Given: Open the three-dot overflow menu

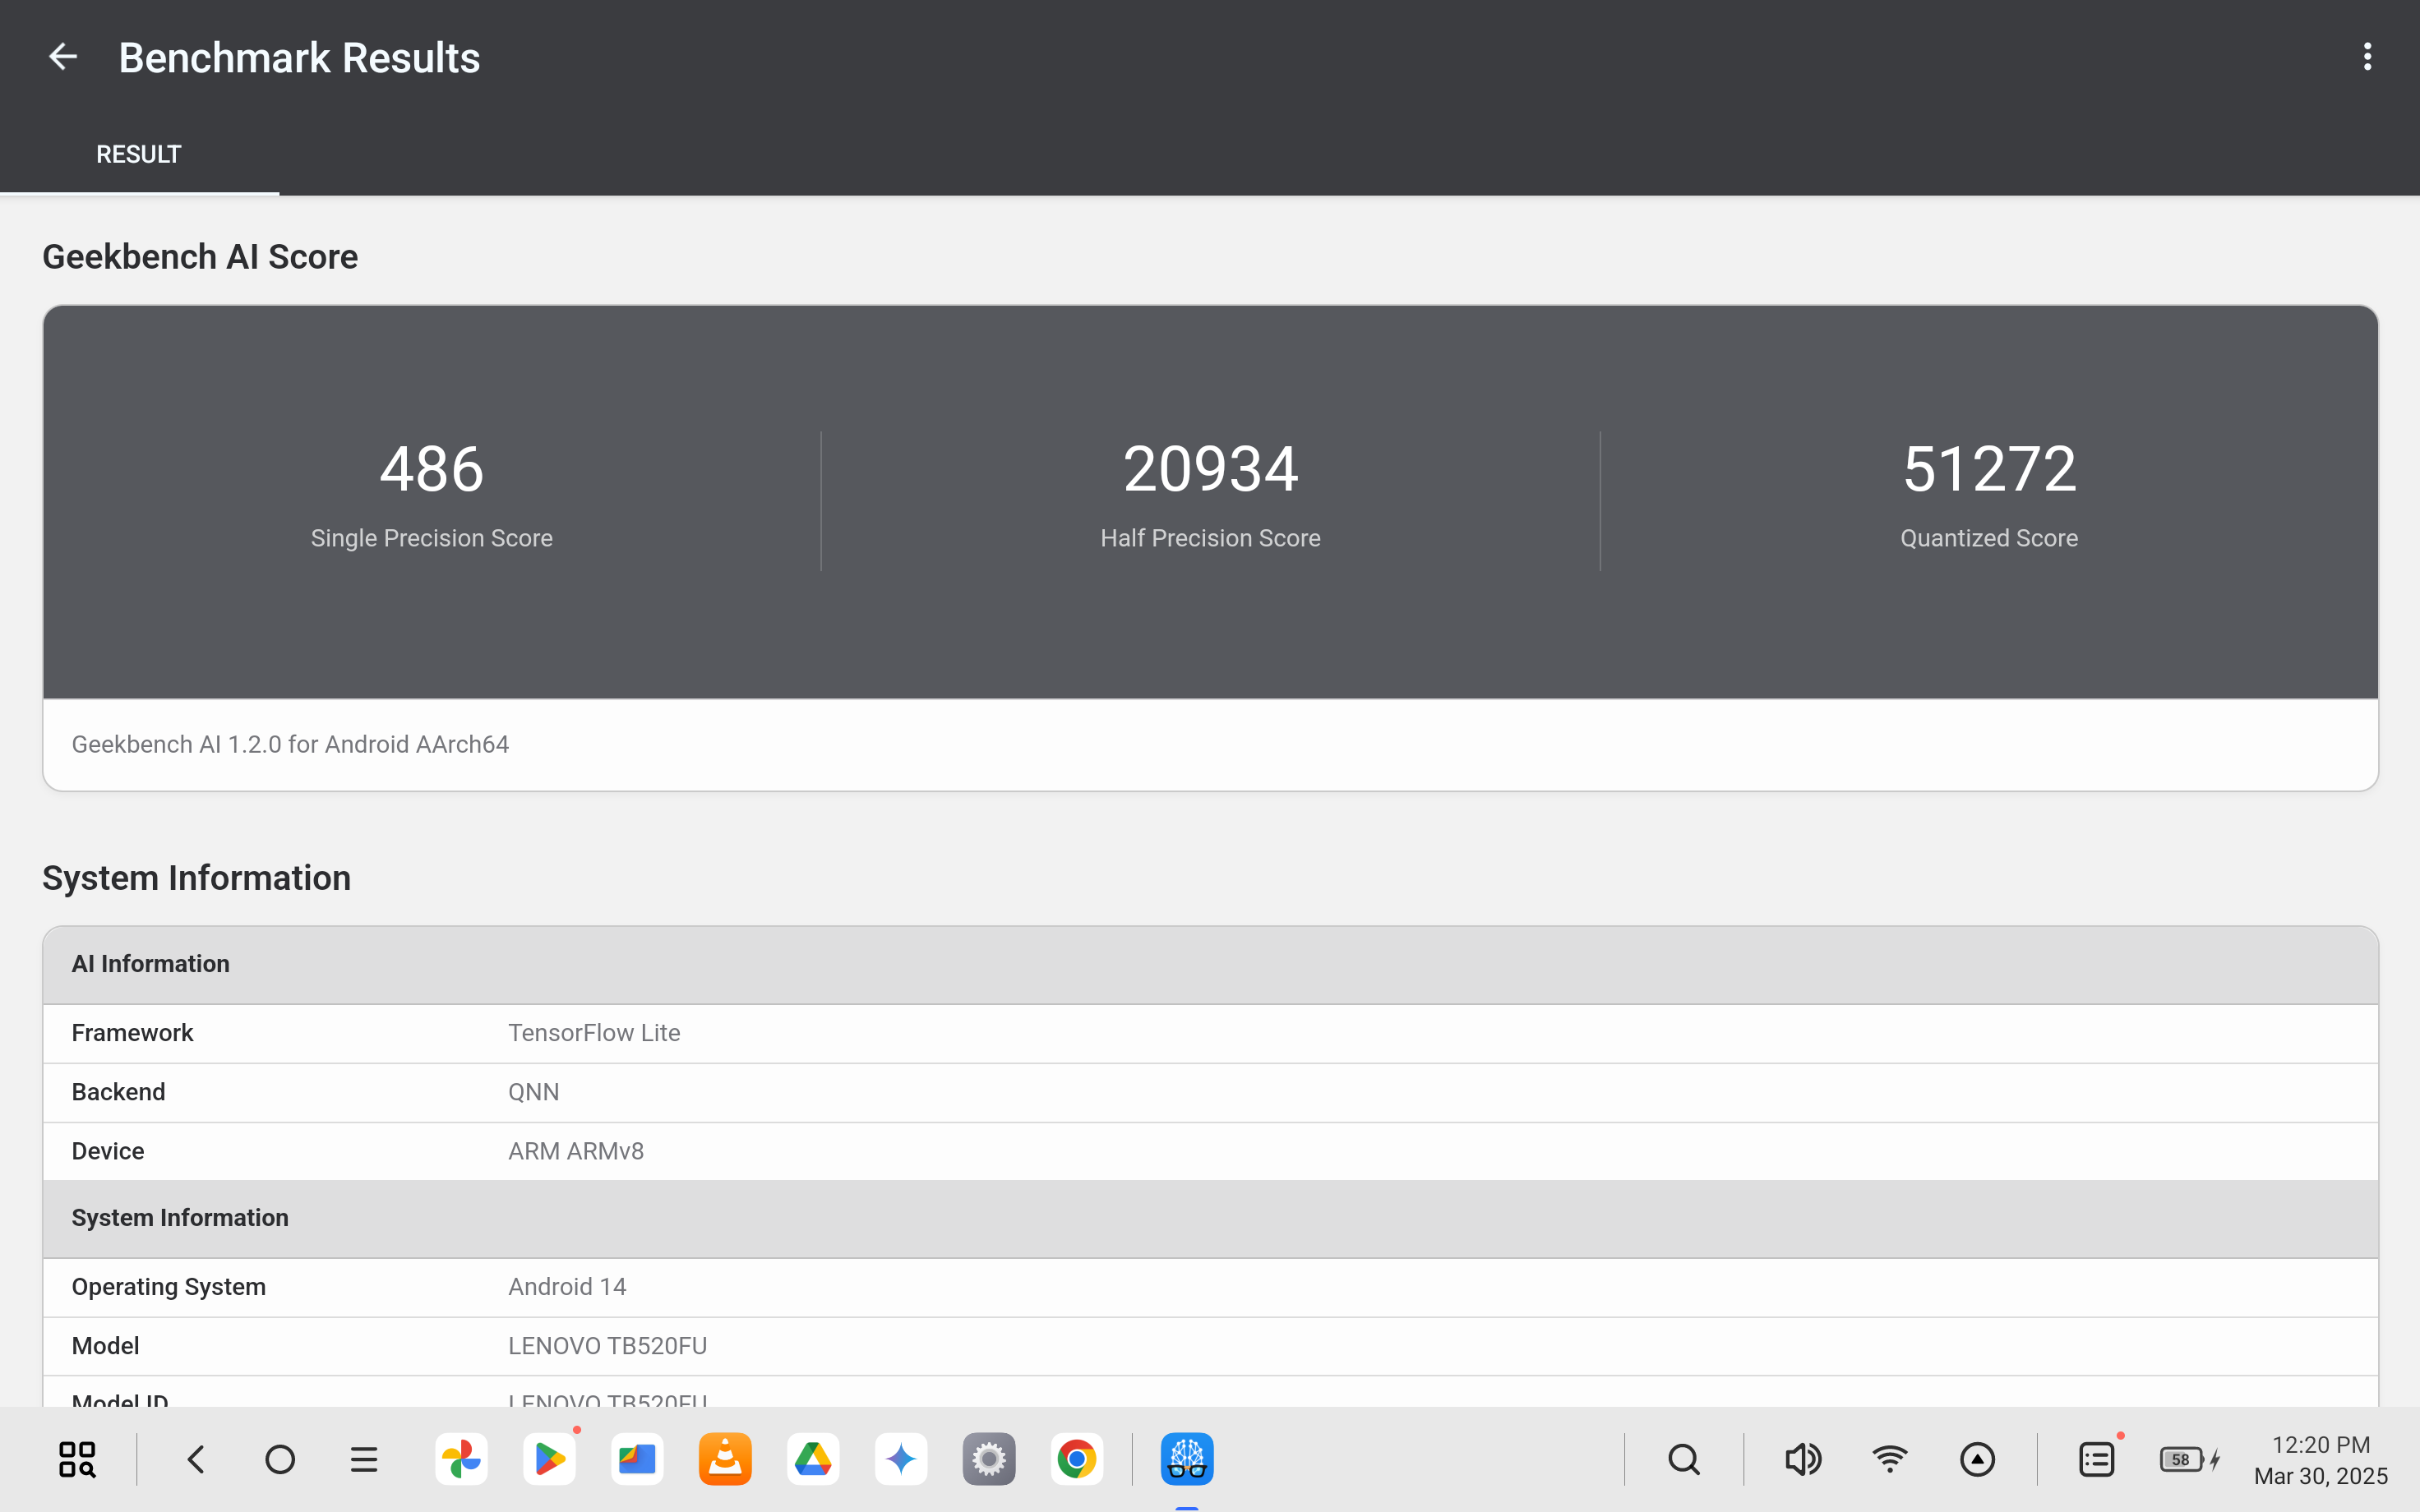Looking at the screenshot, I should click(x=2366, y=57).
